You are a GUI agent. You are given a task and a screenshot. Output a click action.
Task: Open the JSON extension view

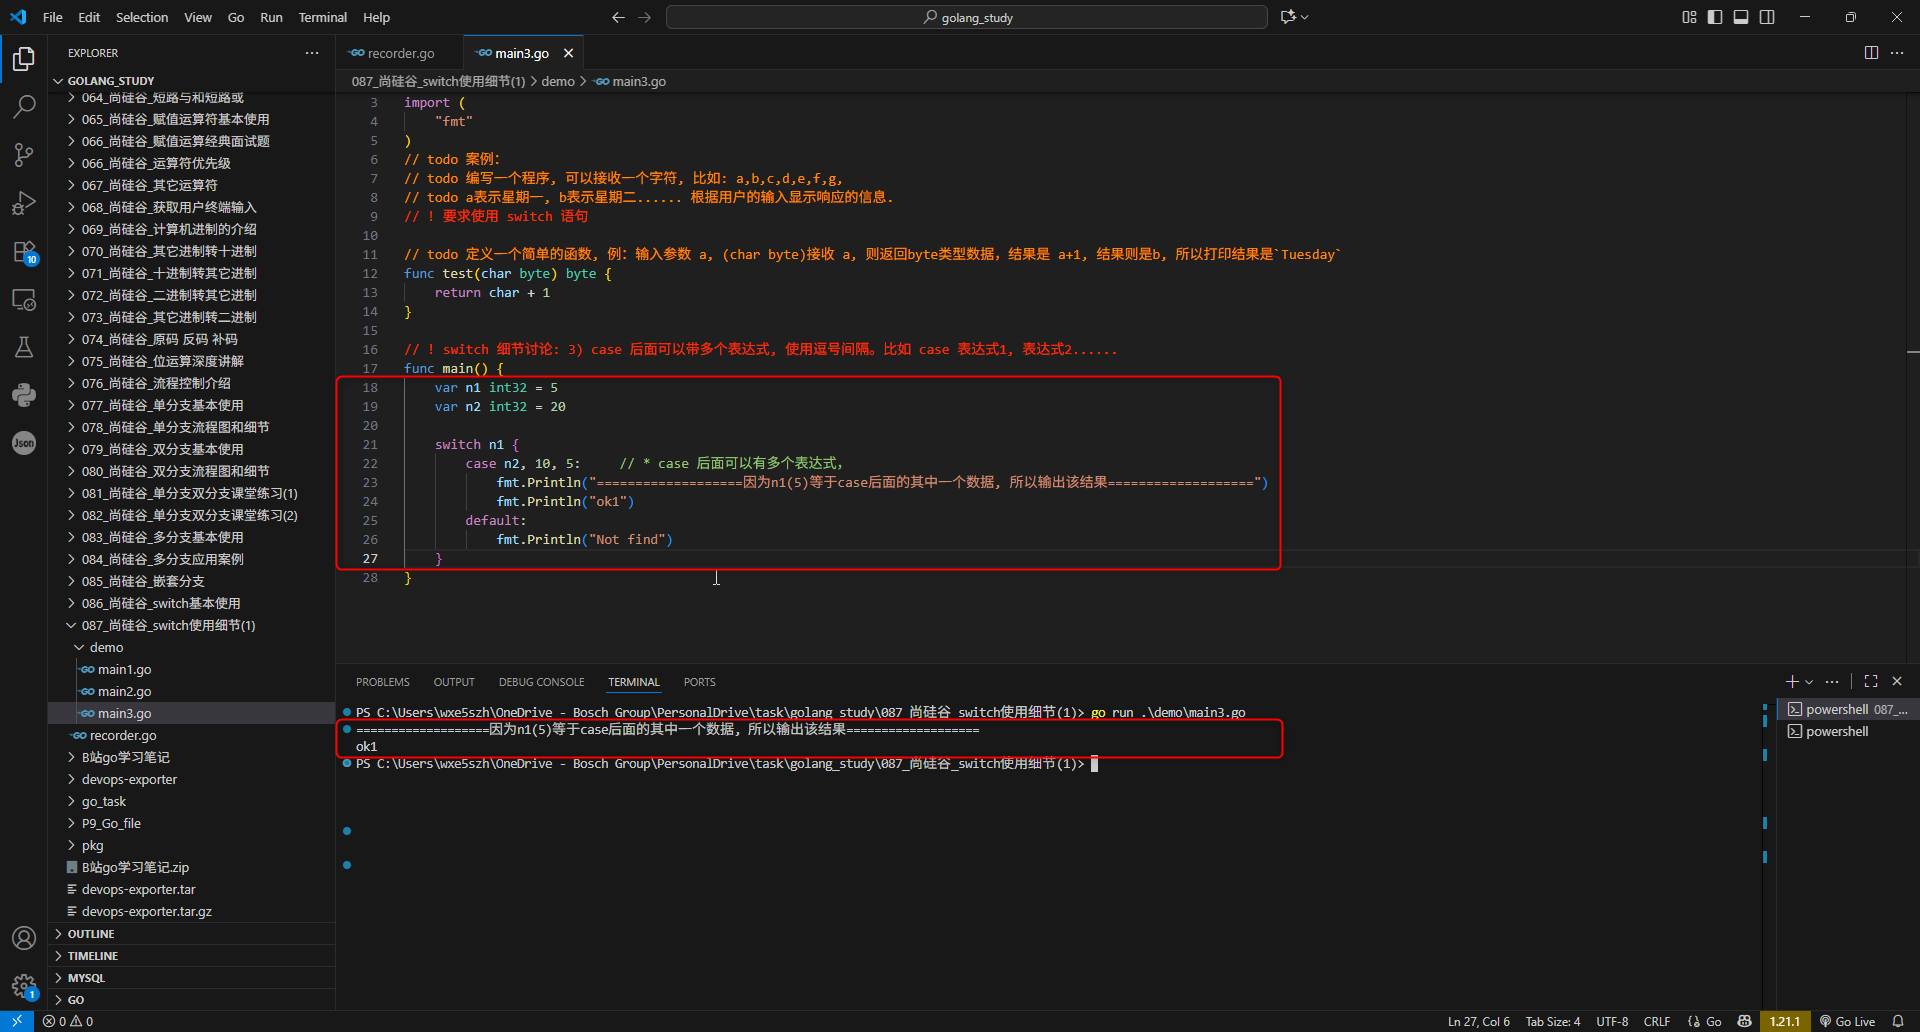24,443
